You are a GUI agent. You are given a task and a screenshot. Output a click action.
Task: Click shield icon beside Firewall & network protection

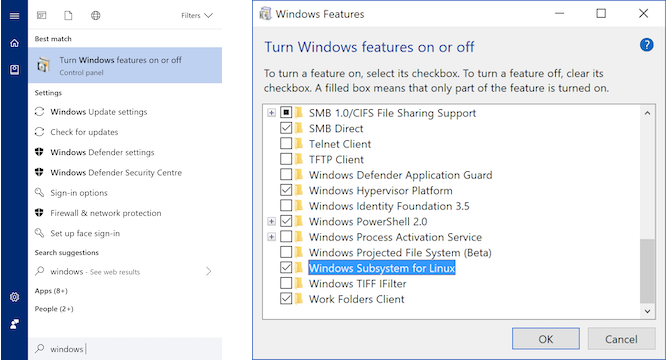tap(39, 213)
